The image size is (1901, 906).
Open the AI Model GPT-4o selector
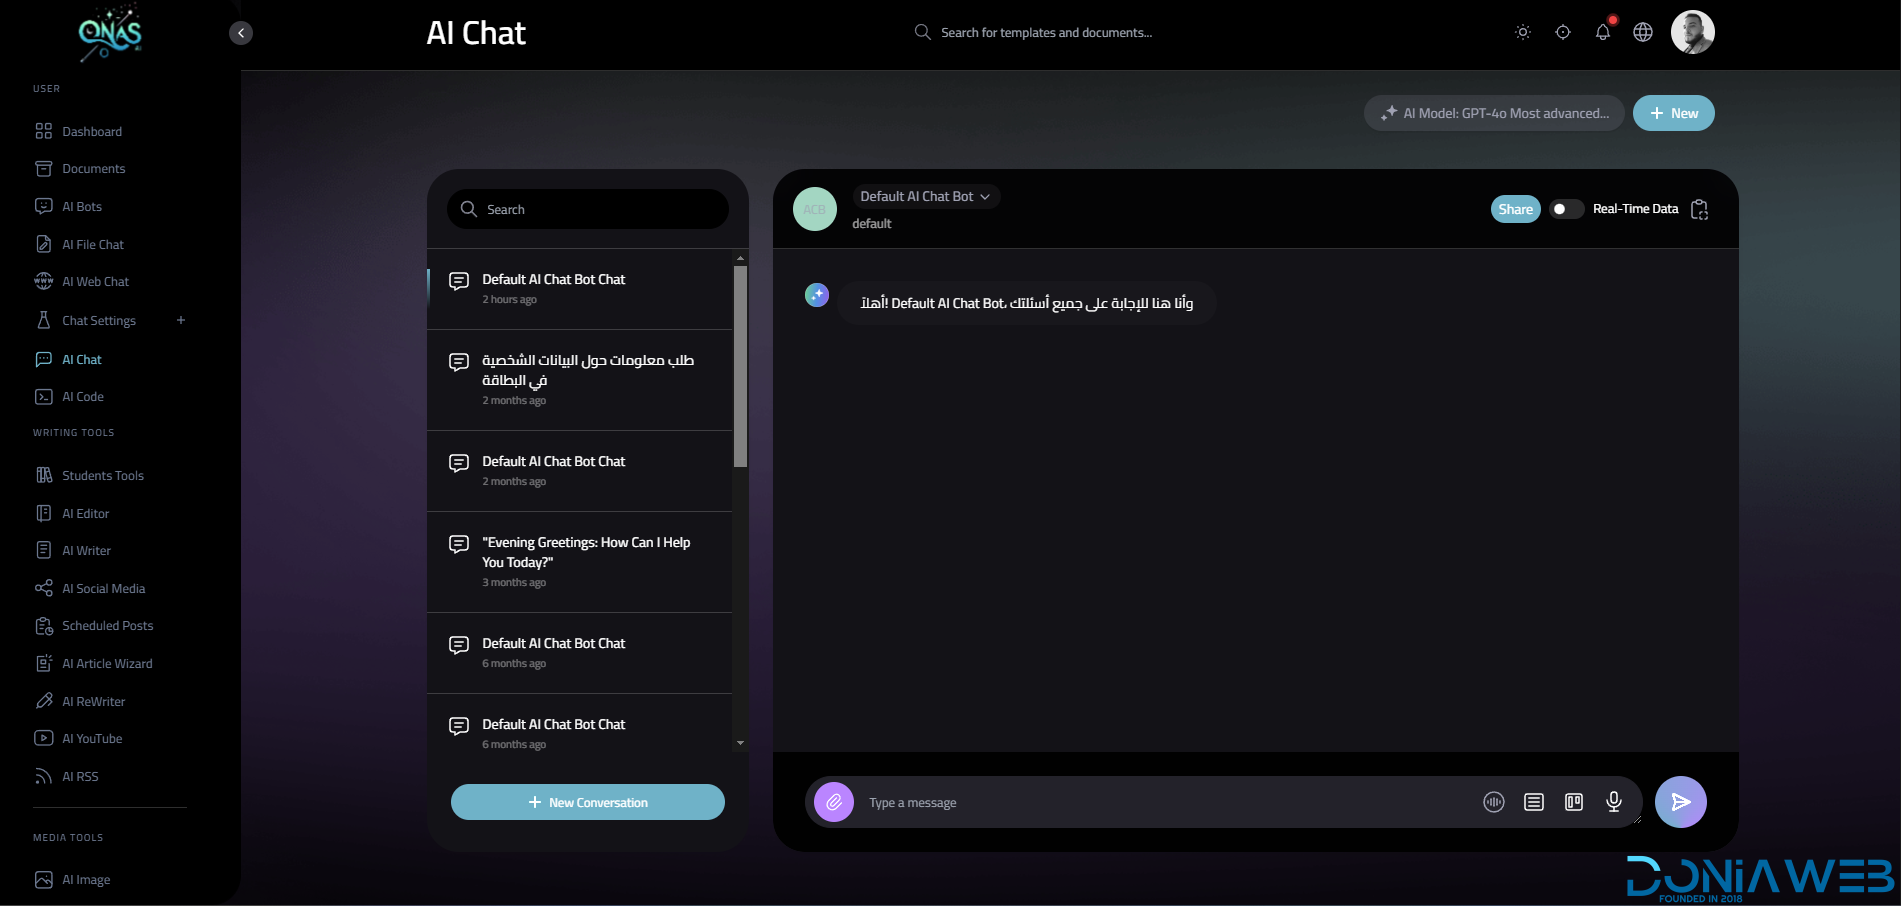click(1494, 113)
